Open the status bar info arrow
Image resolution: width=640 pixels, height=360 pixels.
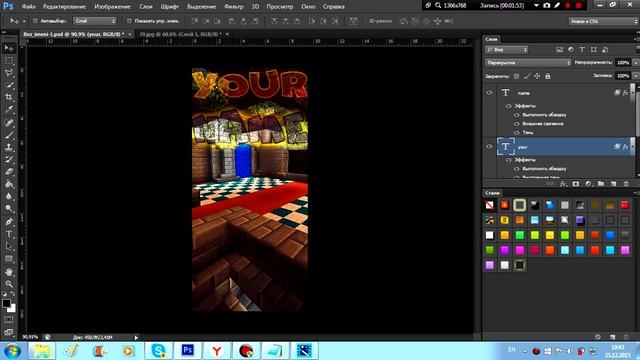136,337
